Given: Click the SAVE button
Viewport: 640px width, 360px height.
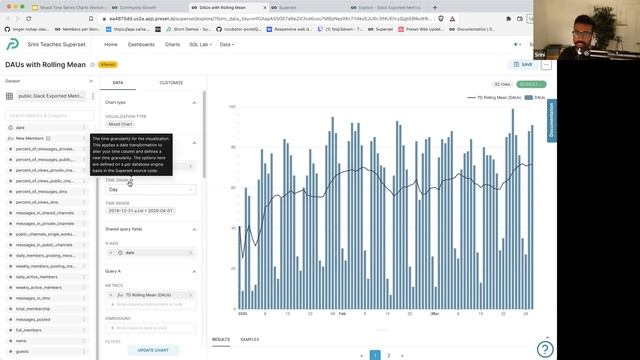Looking at the screenshot, I should click(x=523, y=64).
